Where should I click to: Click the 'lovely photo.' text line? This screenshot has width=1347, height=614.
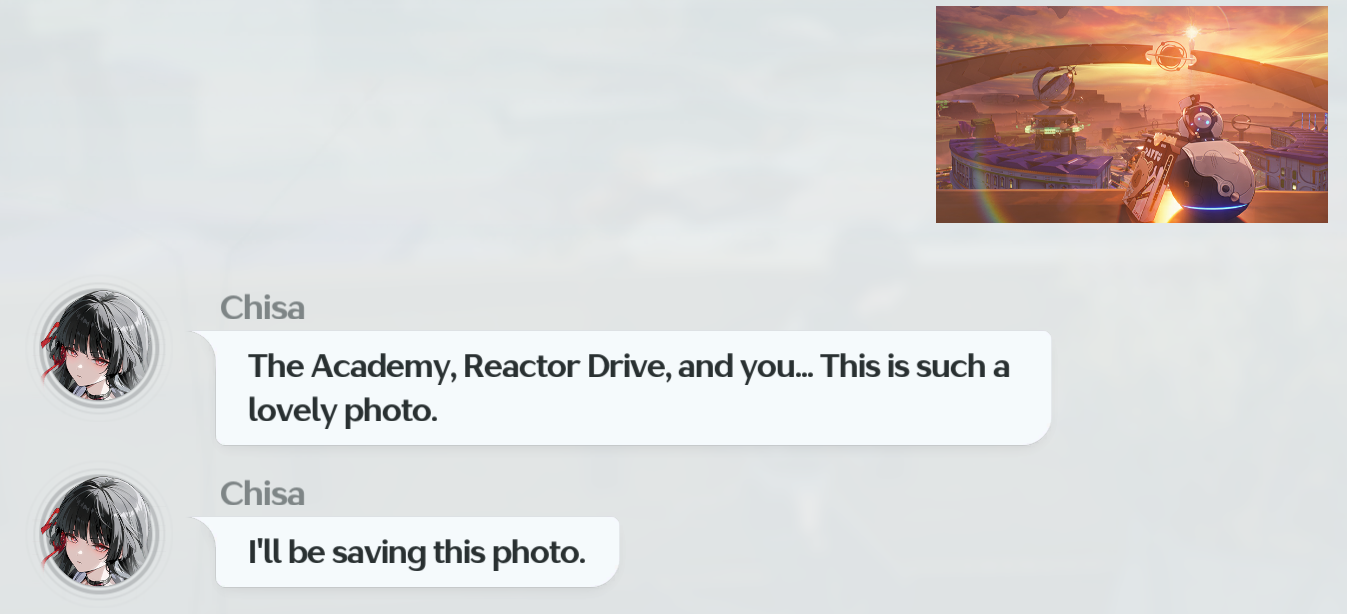click(343, 410)
